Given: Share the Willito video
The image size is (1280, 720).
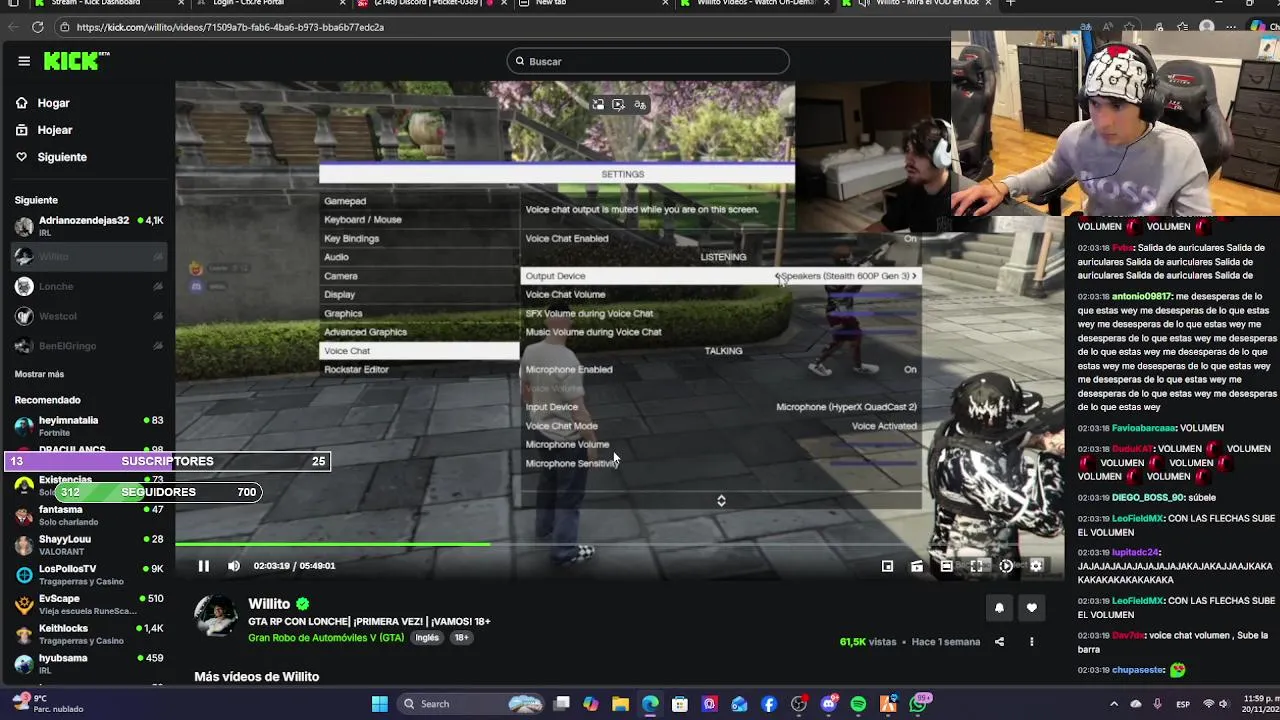Looking at the screenshot, I should tap(999, 642).
